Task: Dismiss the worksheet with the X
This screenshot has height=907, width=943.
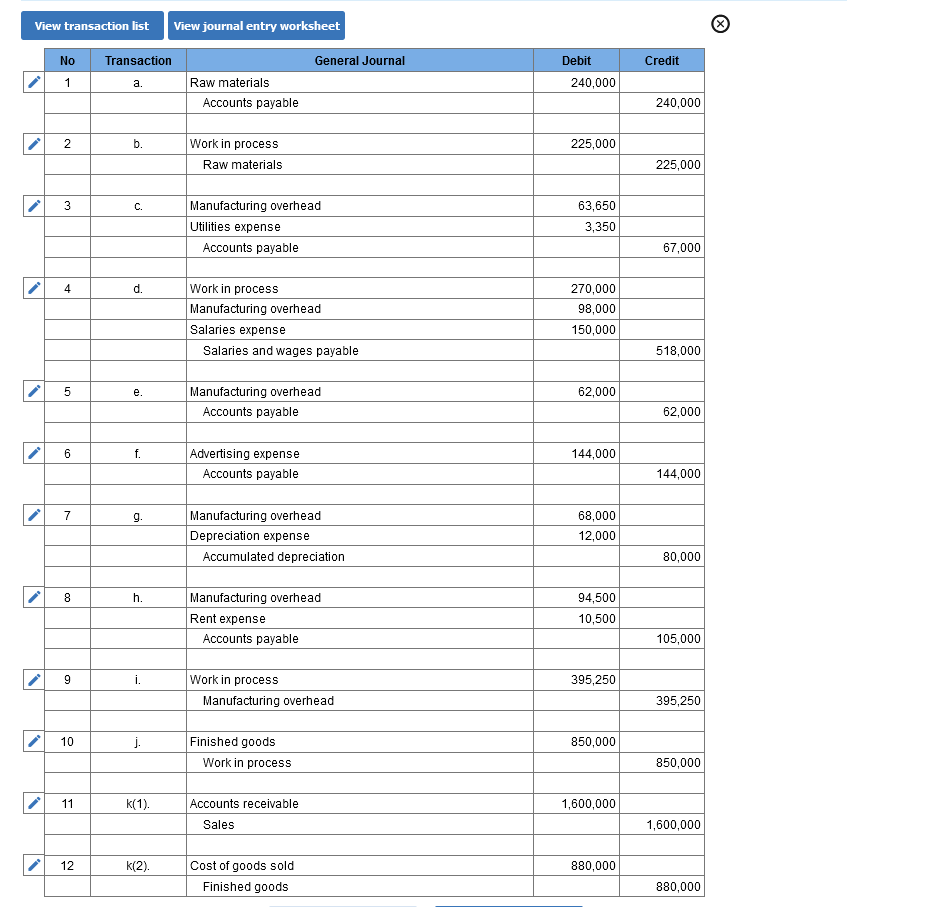Action: (x=721, y=24)
